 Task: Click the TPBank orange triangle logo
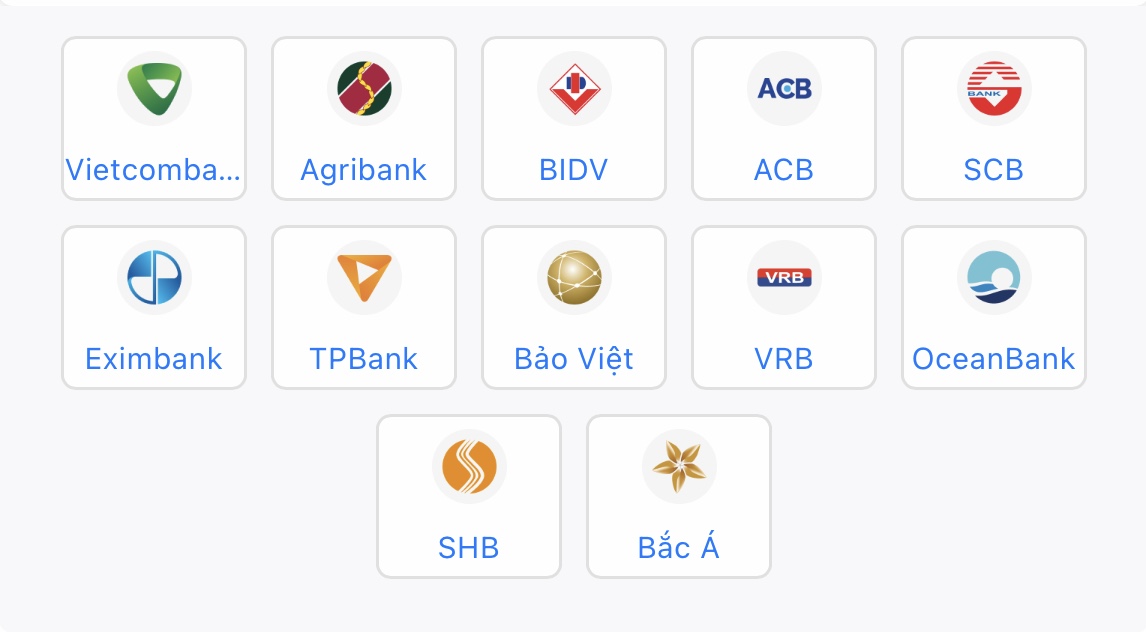(364, 277)
